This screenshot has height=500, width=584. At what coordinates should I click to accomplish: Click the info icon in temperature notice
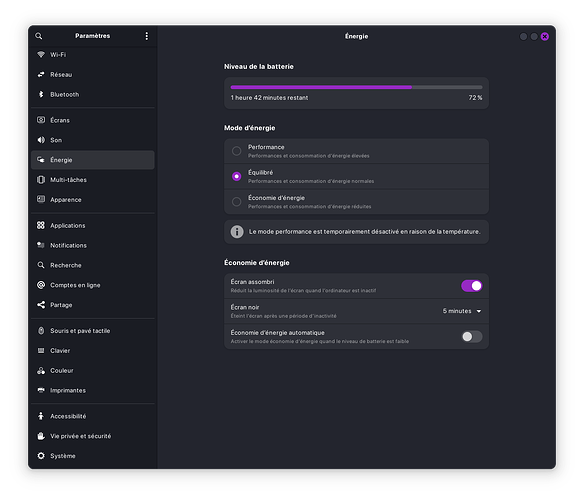[237, 232]
